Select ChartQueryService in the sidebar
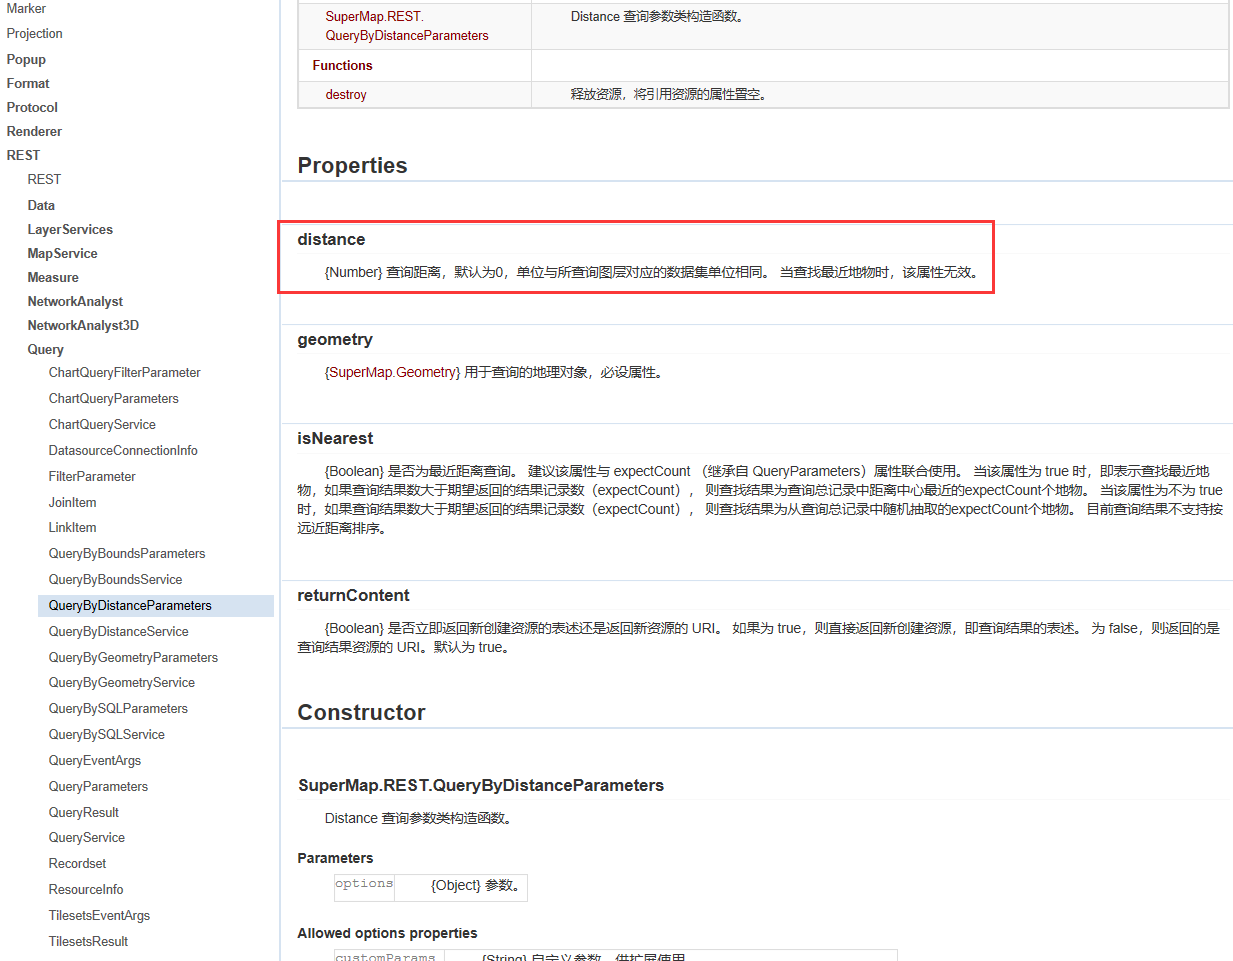1233x961 pixels. [x=102, y=424]
